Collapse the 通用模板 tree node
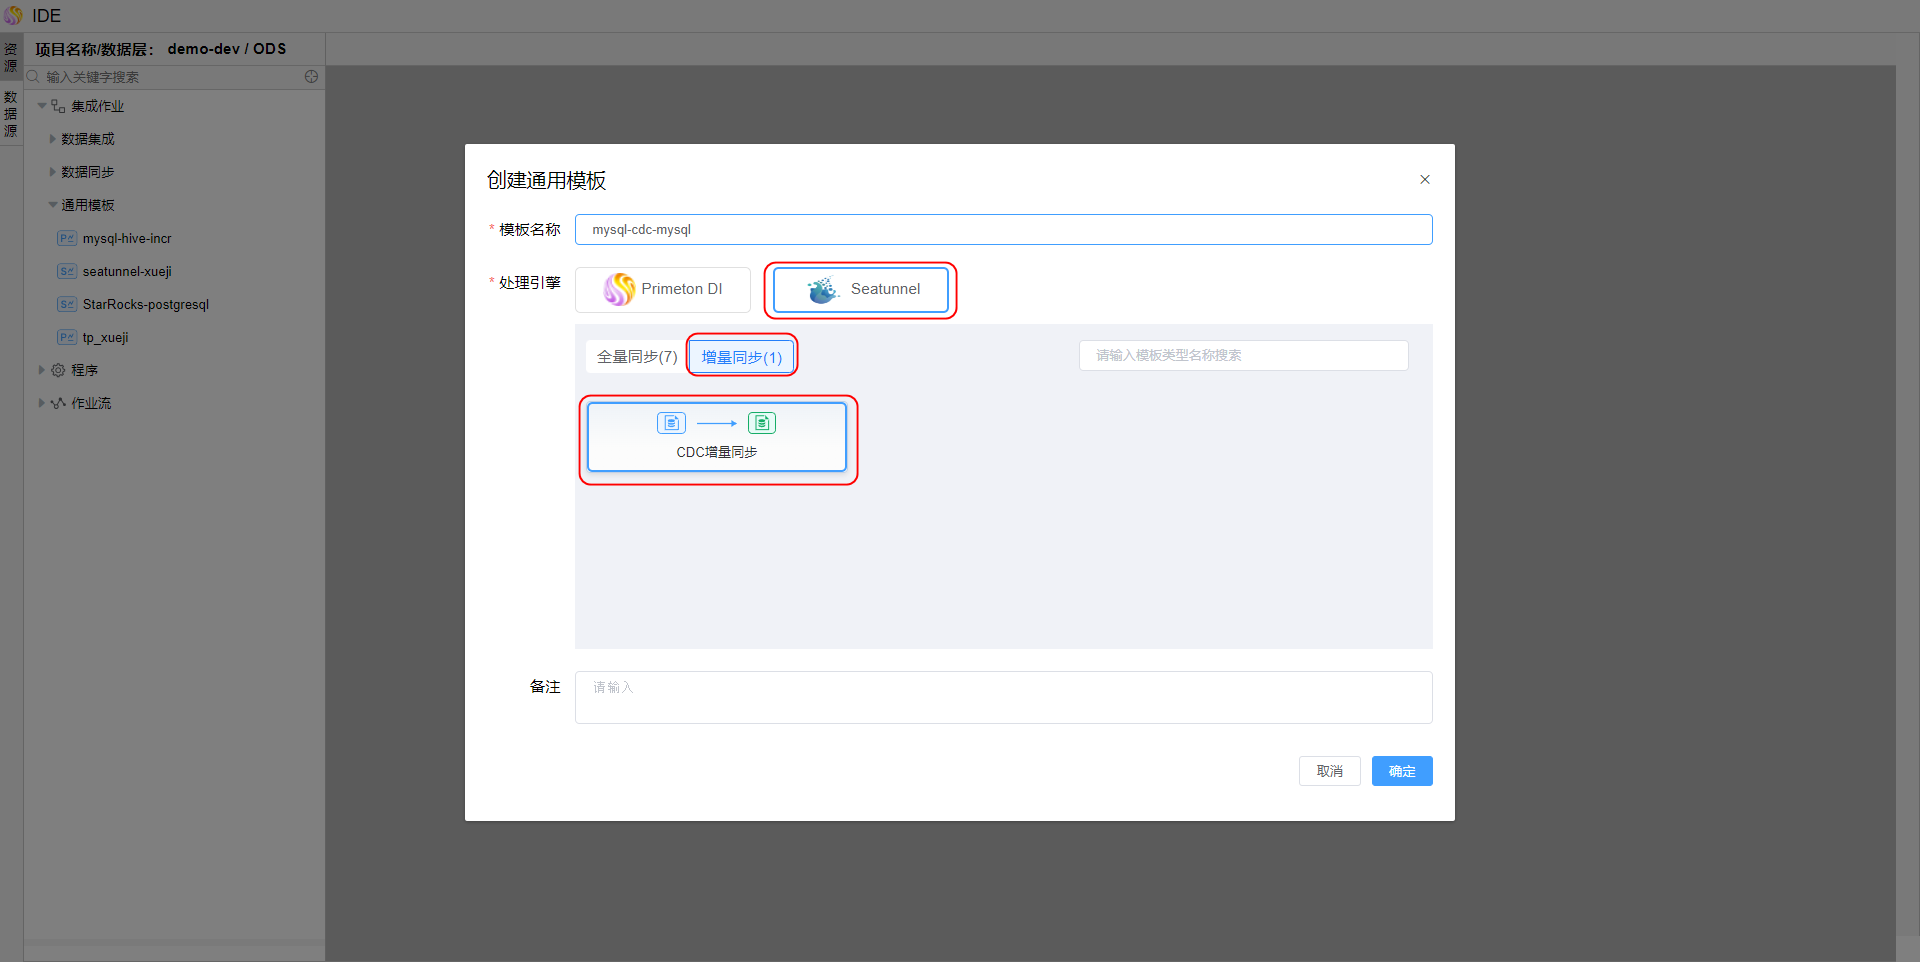This screenshot has width=1920, height=962. click(53, 205)
